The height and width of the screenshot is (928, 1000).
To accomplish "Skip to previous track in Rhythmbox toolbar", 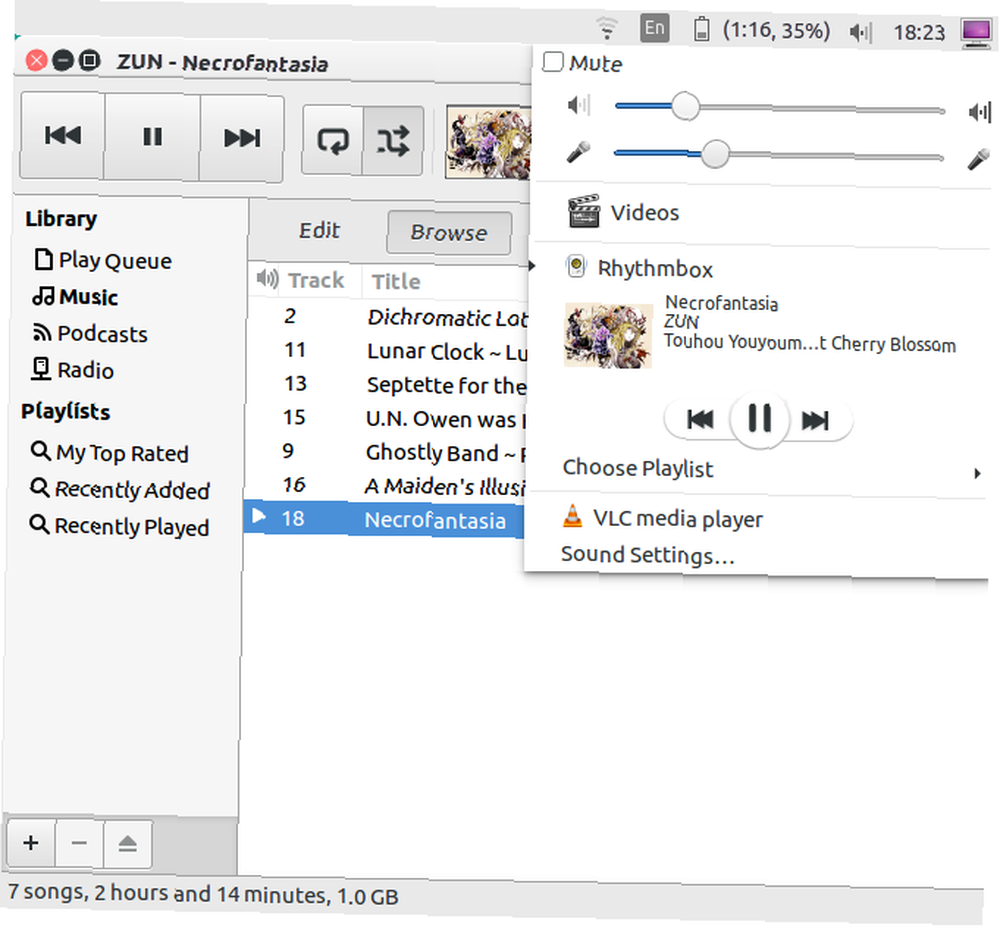I will click(x=62, y=136).
